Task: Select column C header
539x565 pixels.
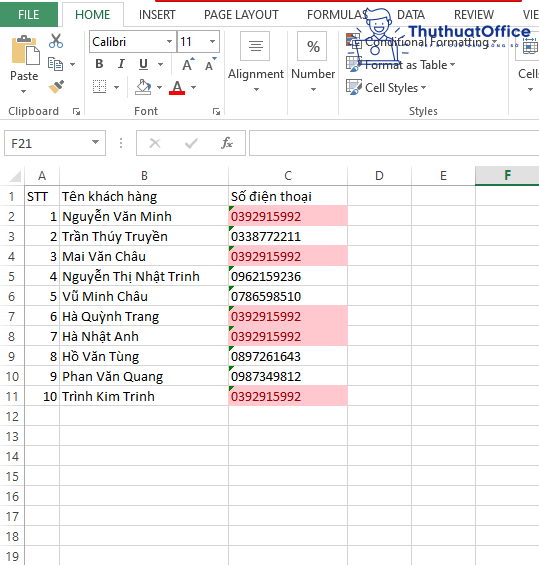Action: pos(288,175)
